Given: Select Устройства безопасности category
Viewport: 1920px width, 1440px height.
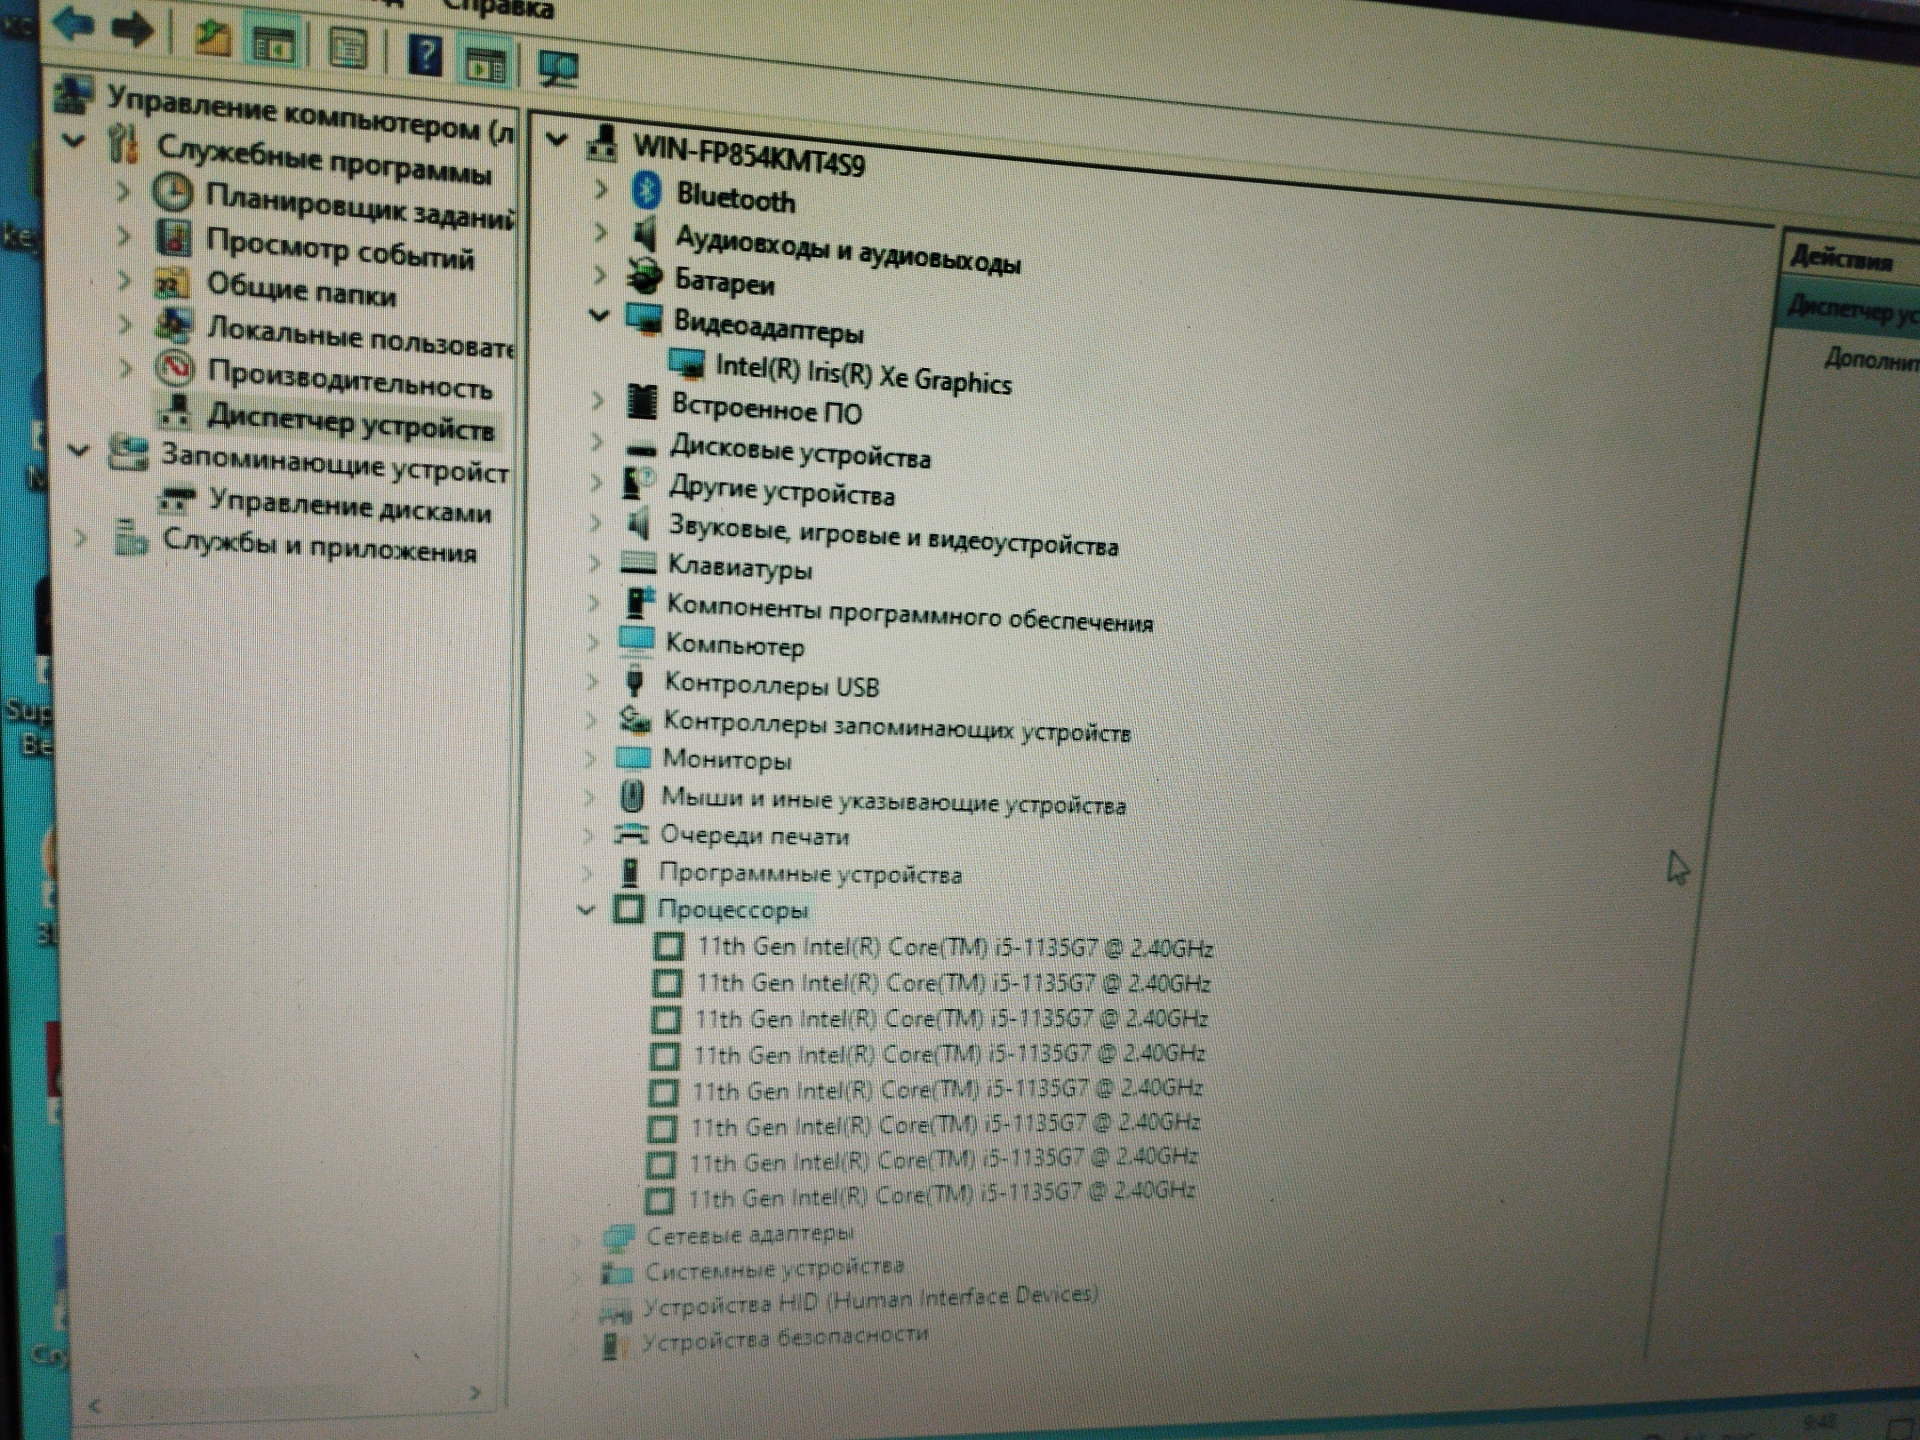Looking at the screenshot, I should 785,1339.
